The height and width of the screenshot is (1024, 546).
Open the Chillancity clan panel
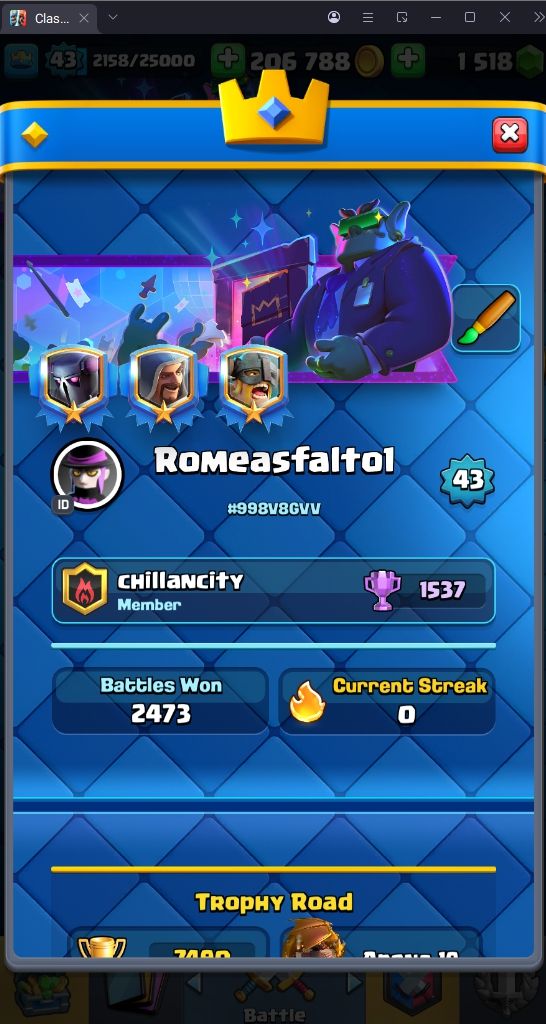point(273,590)
